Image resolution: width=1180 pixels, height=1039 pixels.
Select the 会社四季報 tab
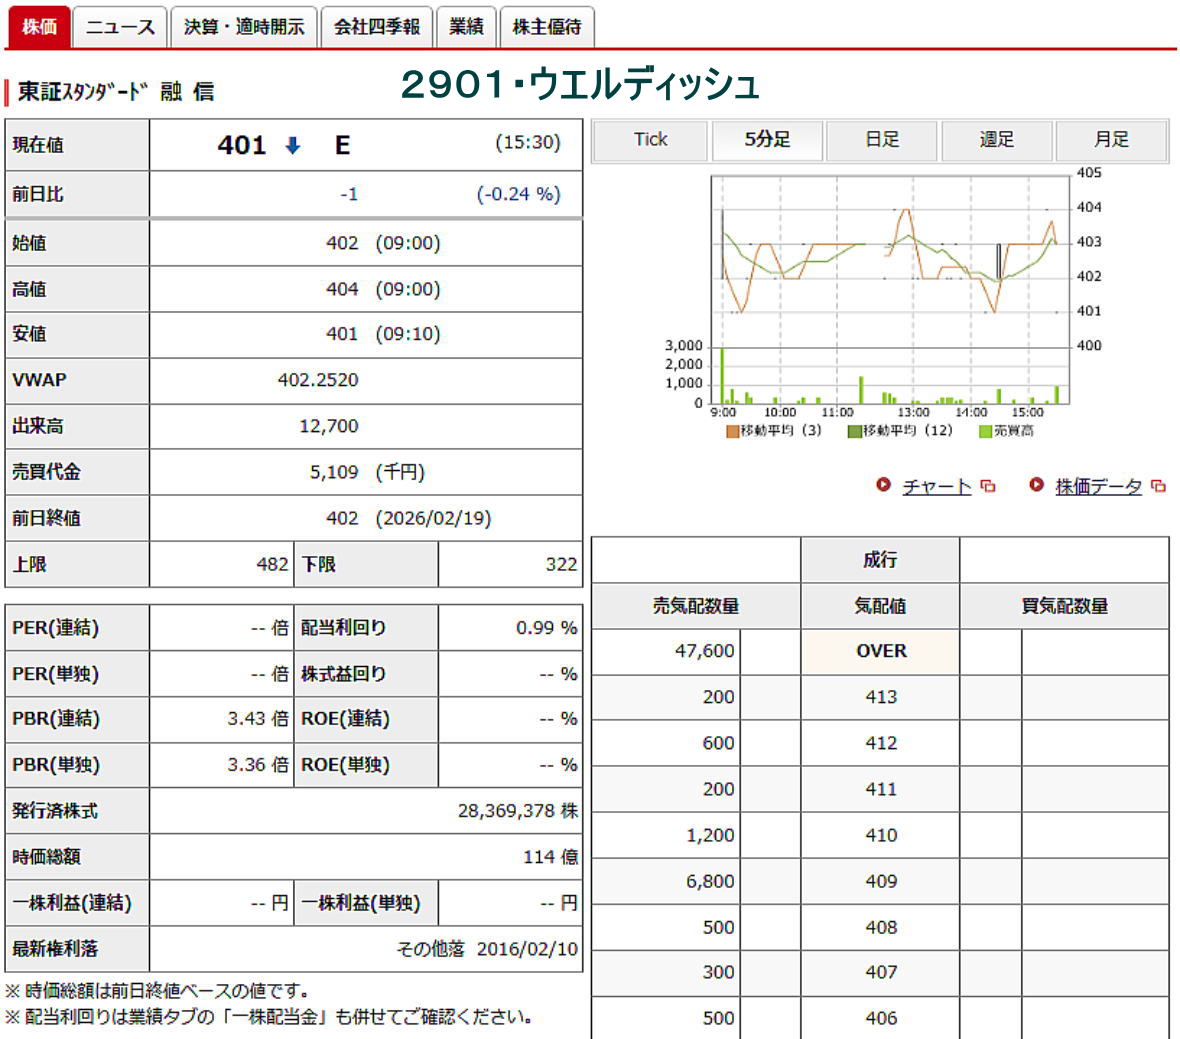pyautogui.click(x=377, y=27)
